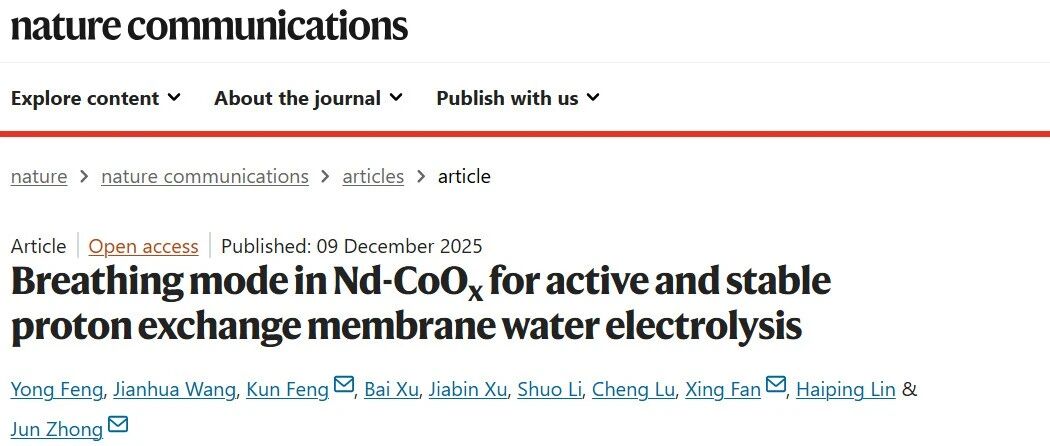The image size is (1050, 446).
Task: Open author Cheng Lu's info
Action: click(633, 389)
